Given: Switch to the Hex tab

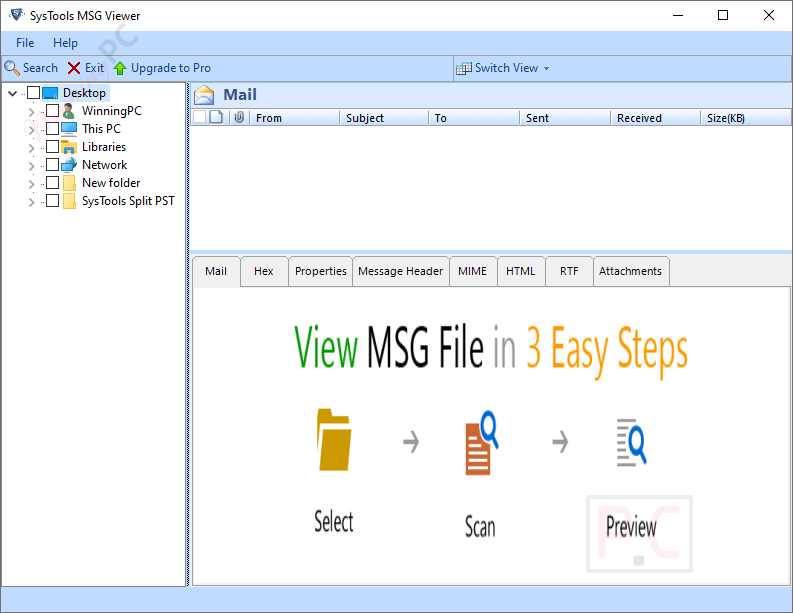Looking at the screenshot, I should click(263, 272).
